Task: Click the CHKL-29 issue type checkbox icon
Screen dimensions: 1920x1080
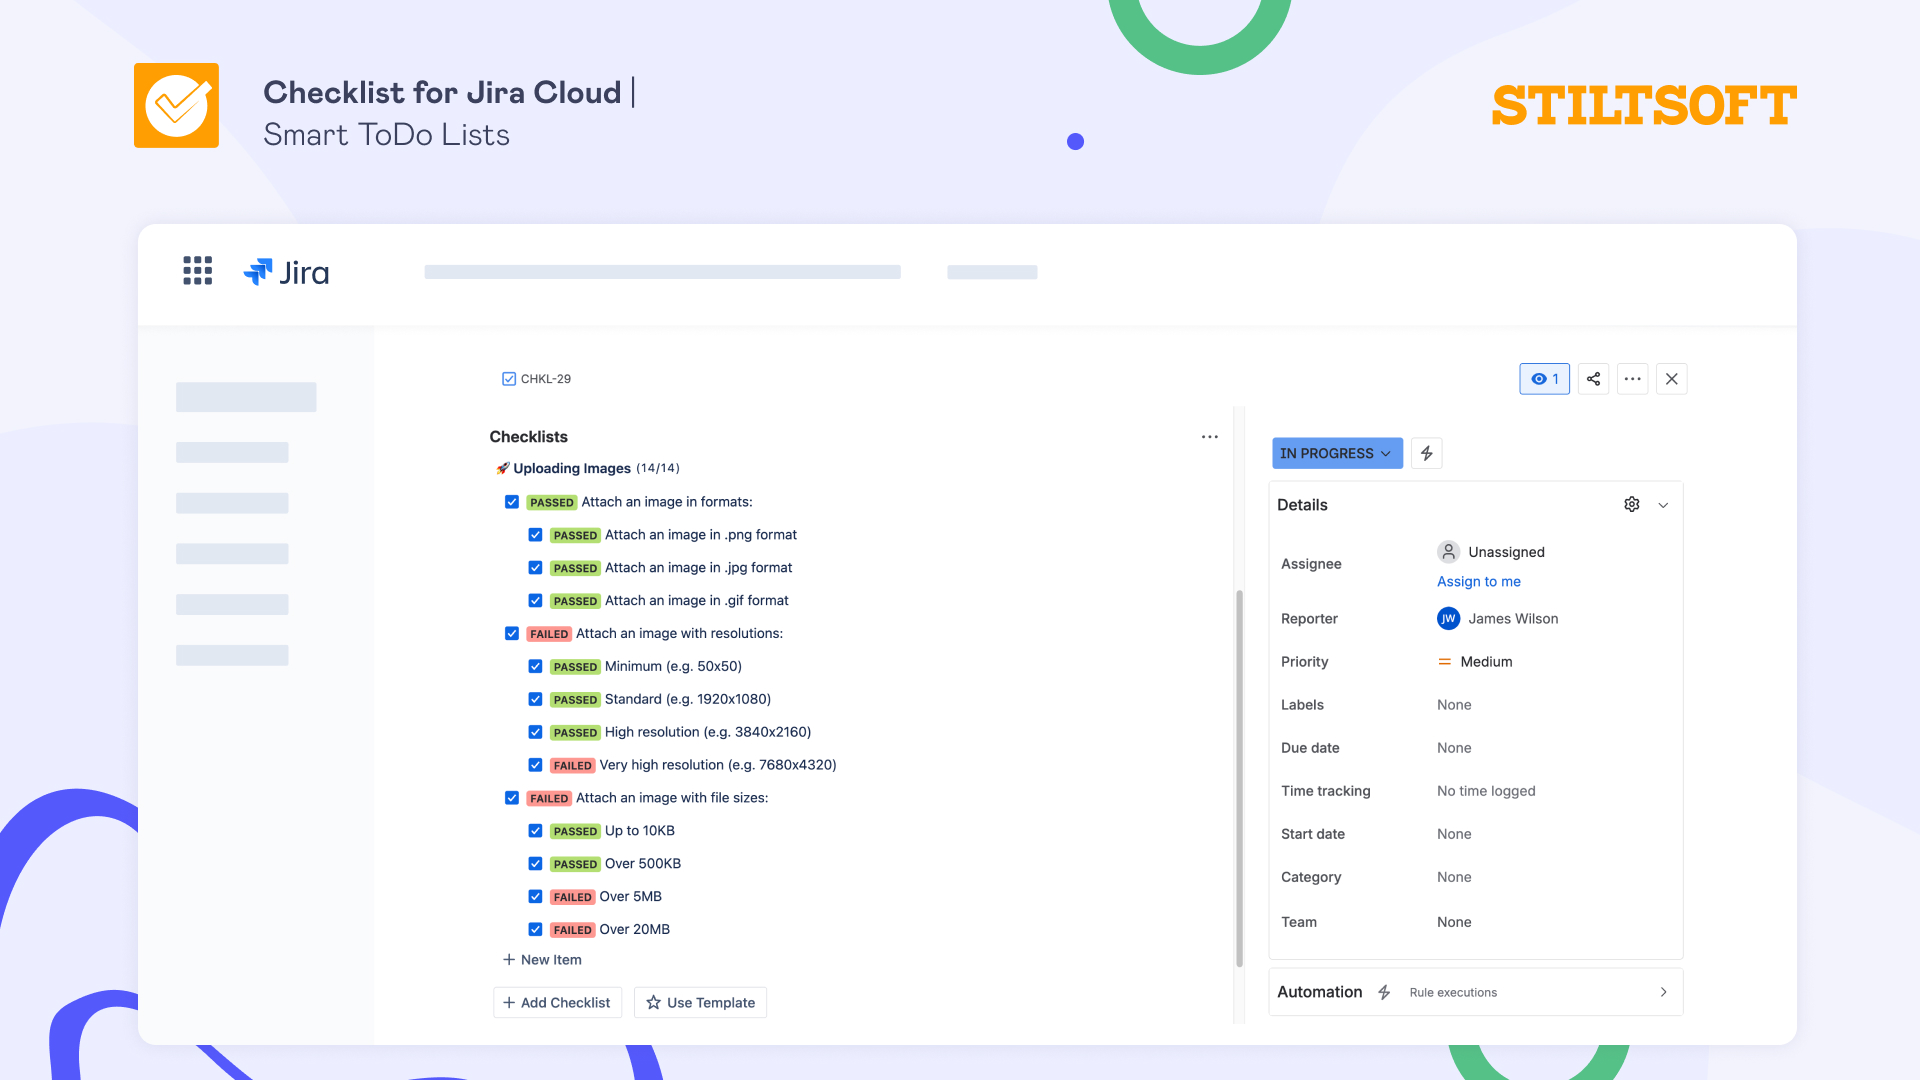Action: (x=508, y=378)
